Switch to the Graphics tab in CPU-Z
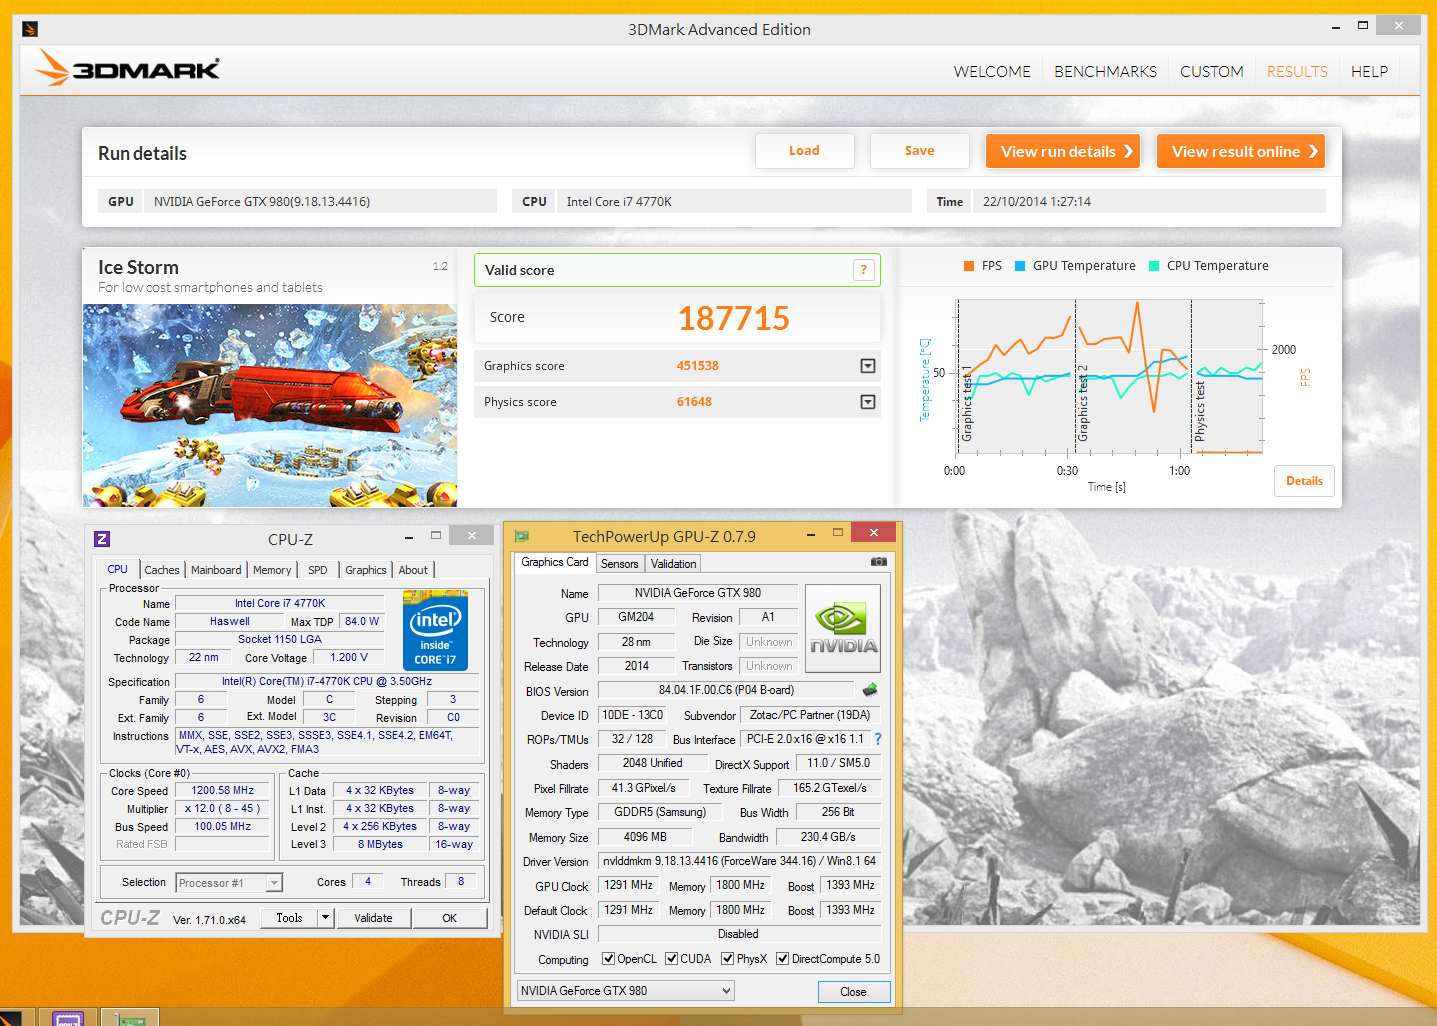The height and width of the screenshot is (1026, 1437). 366,570
